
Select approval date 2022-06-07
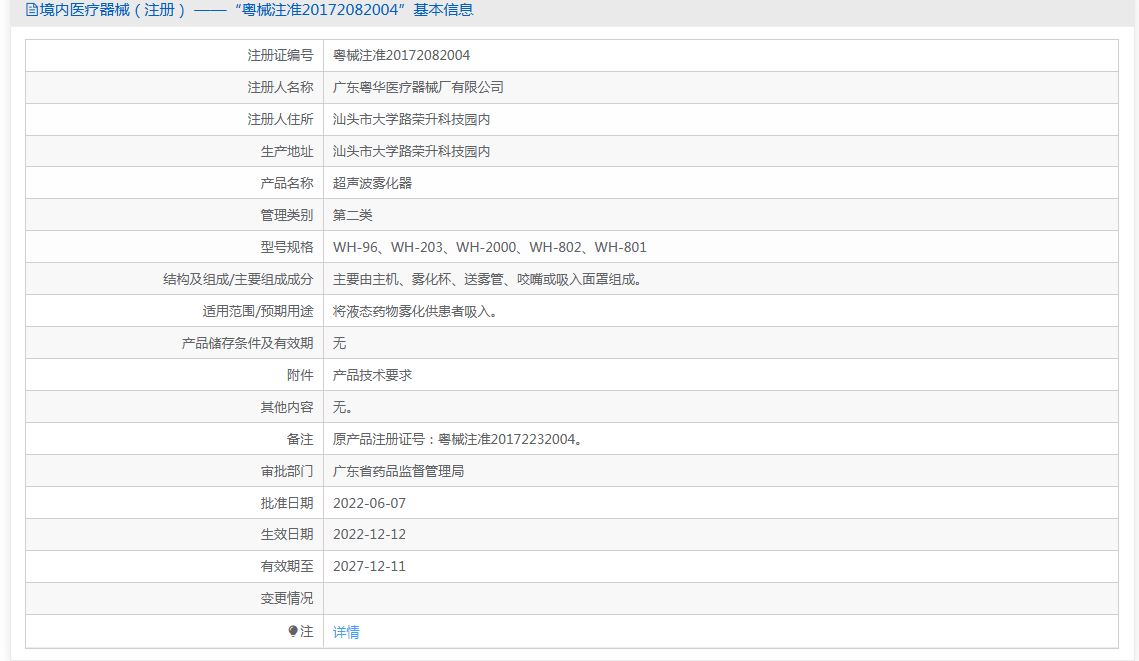[x=369, y=503]
